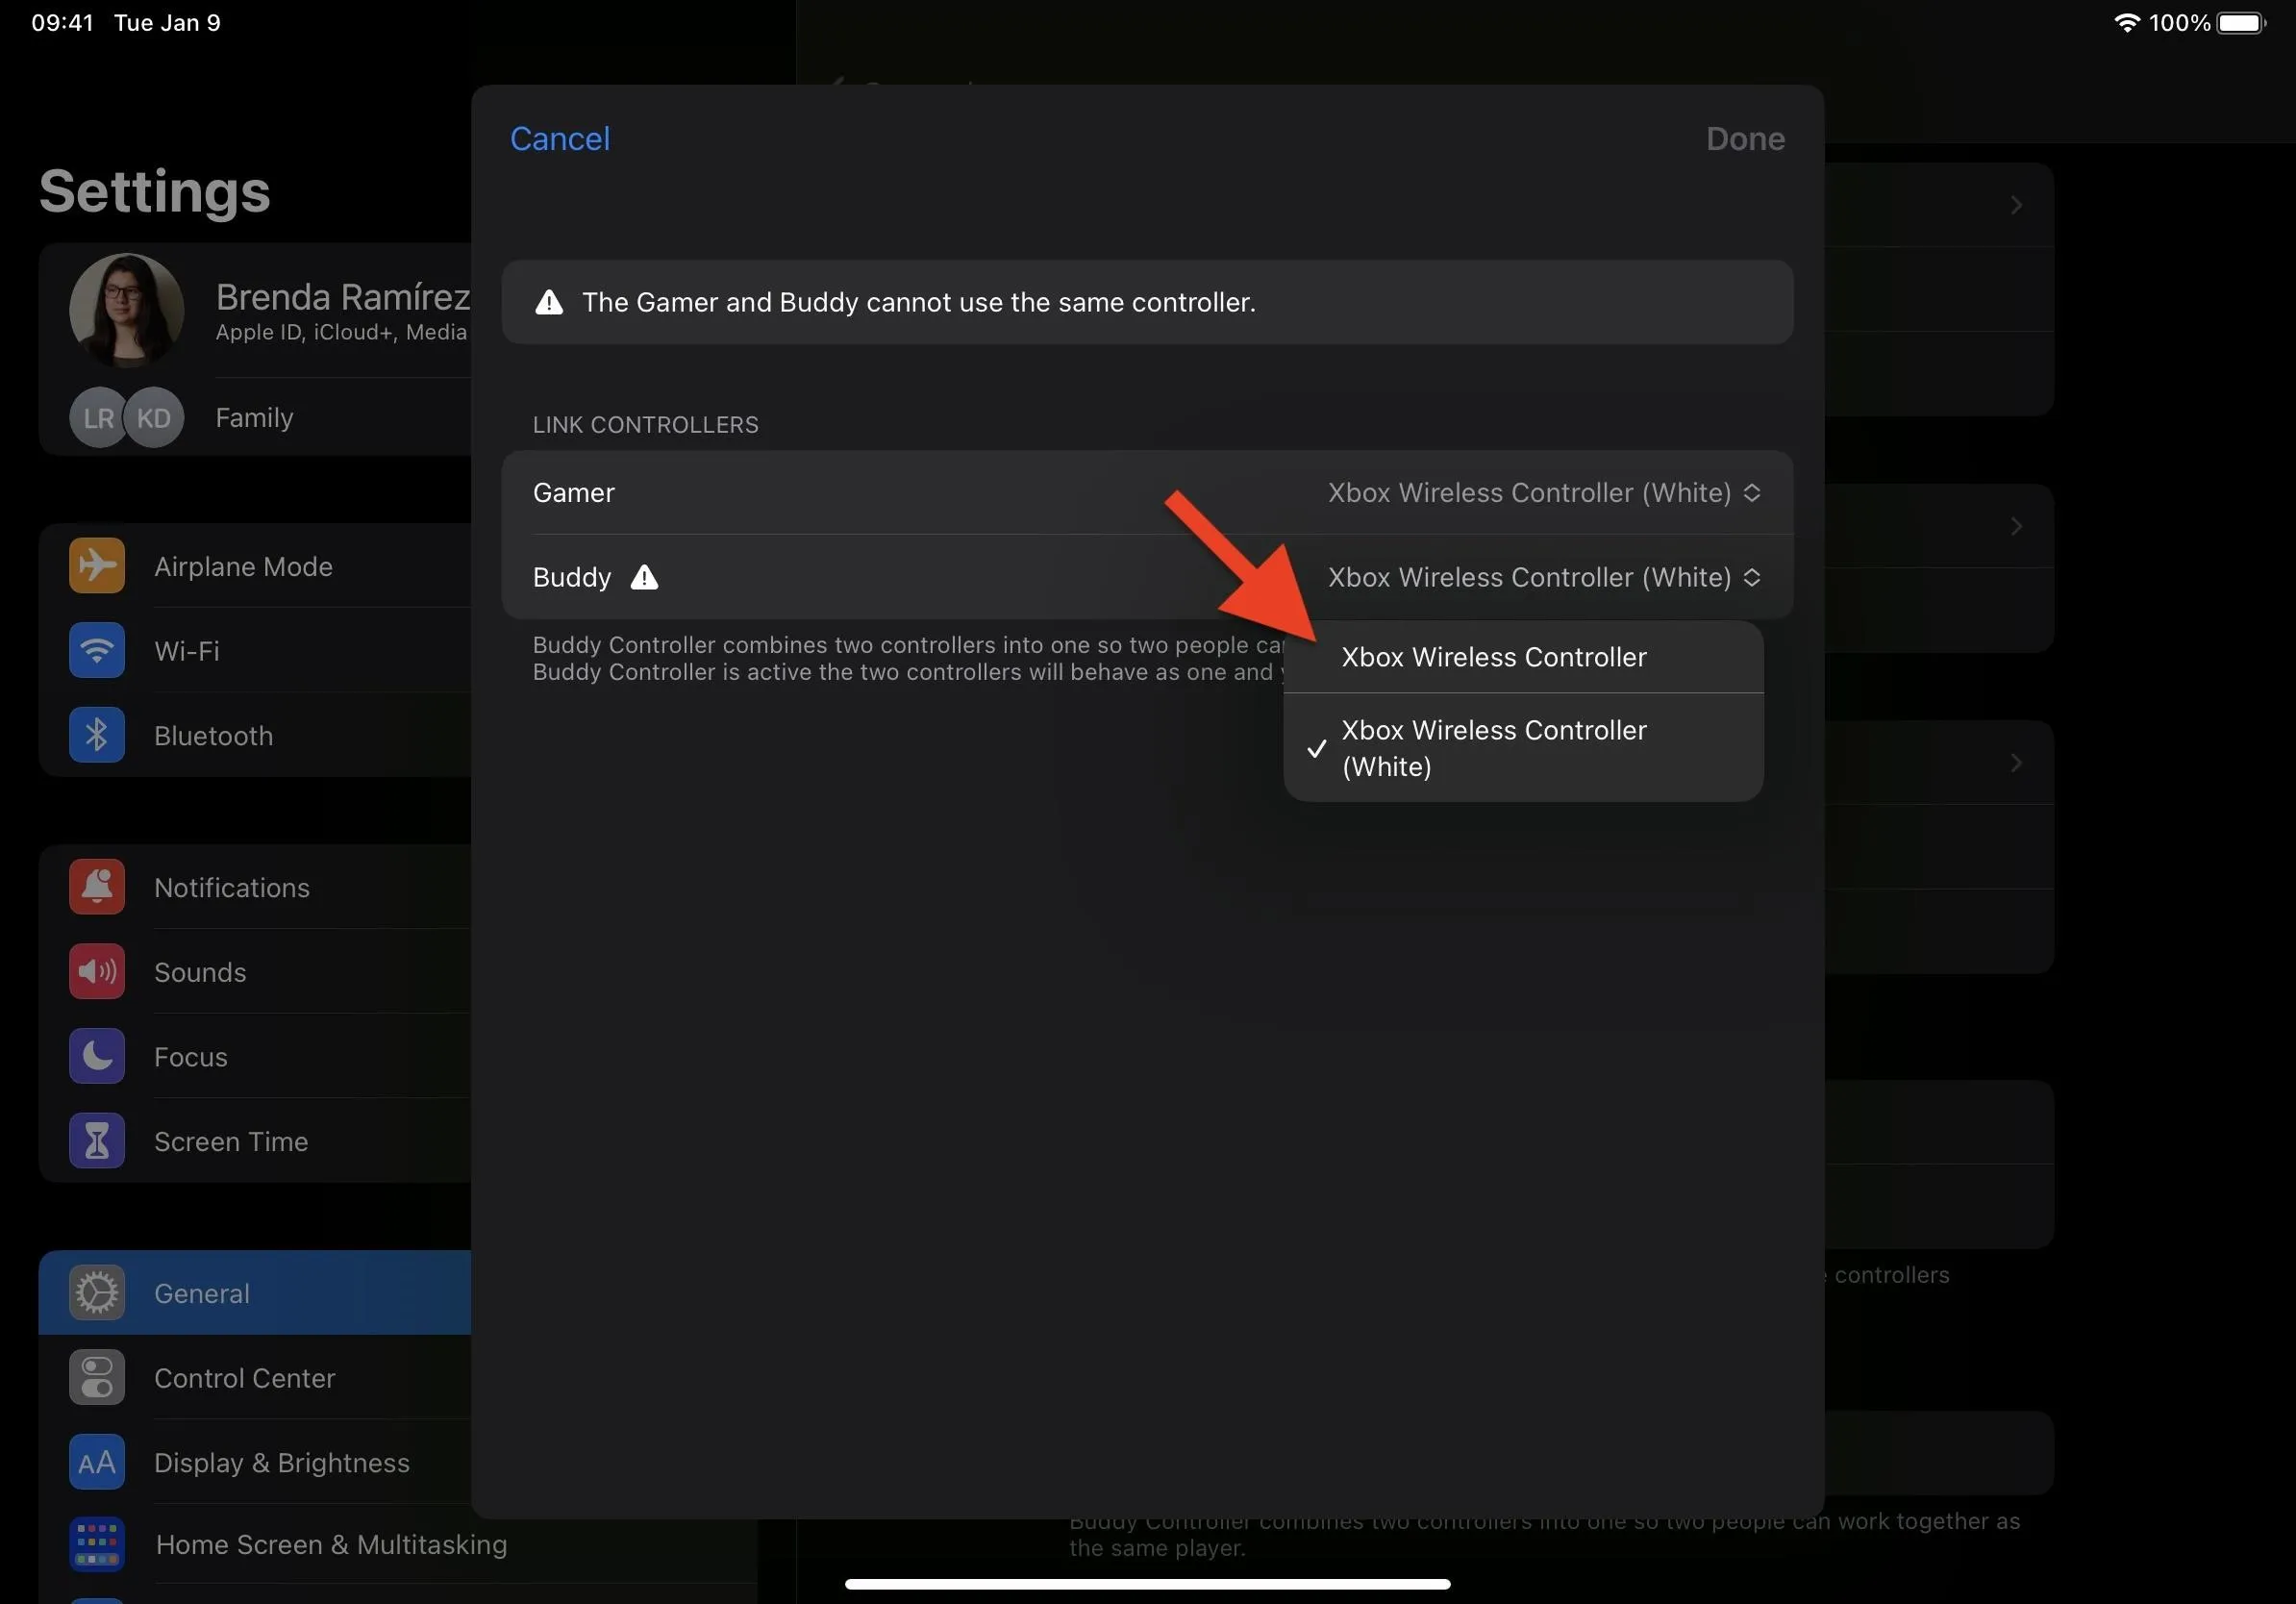Go to Focus label in sidebar
The height and width of the screenshot is (1604, 2296).
pos(191,1056)
